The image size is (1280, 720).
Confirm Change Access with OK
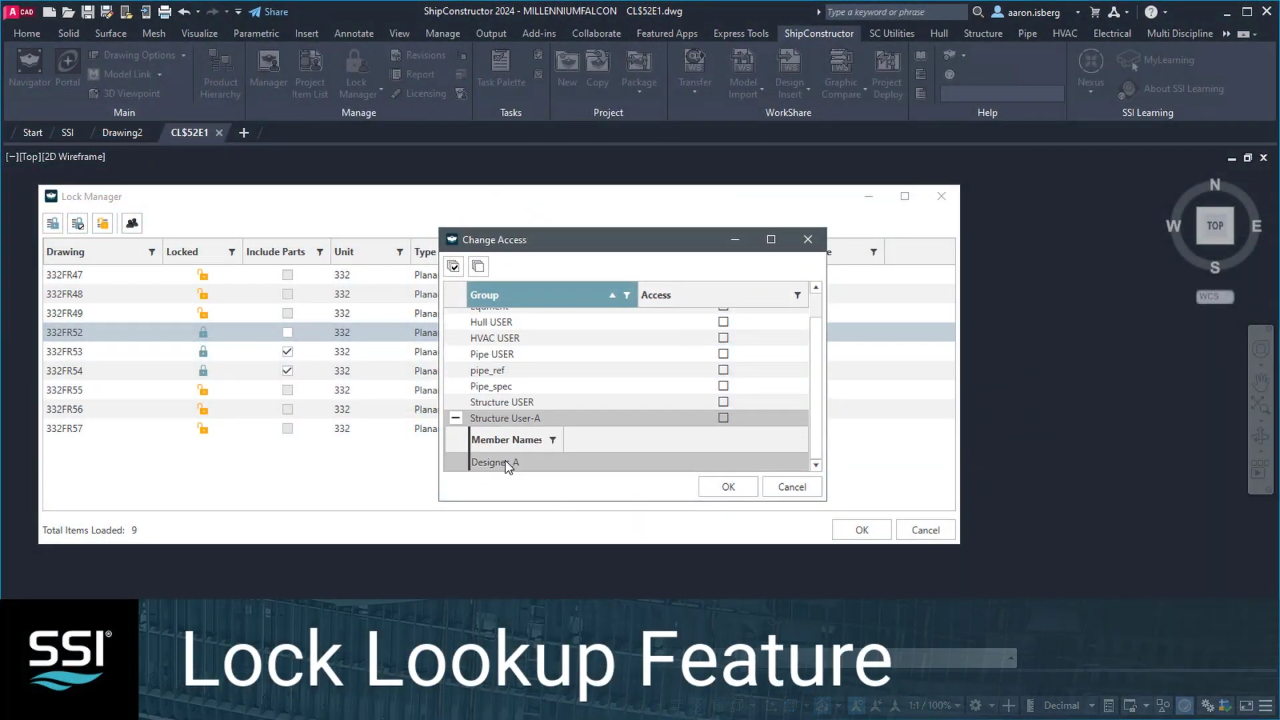pos(728,487)
